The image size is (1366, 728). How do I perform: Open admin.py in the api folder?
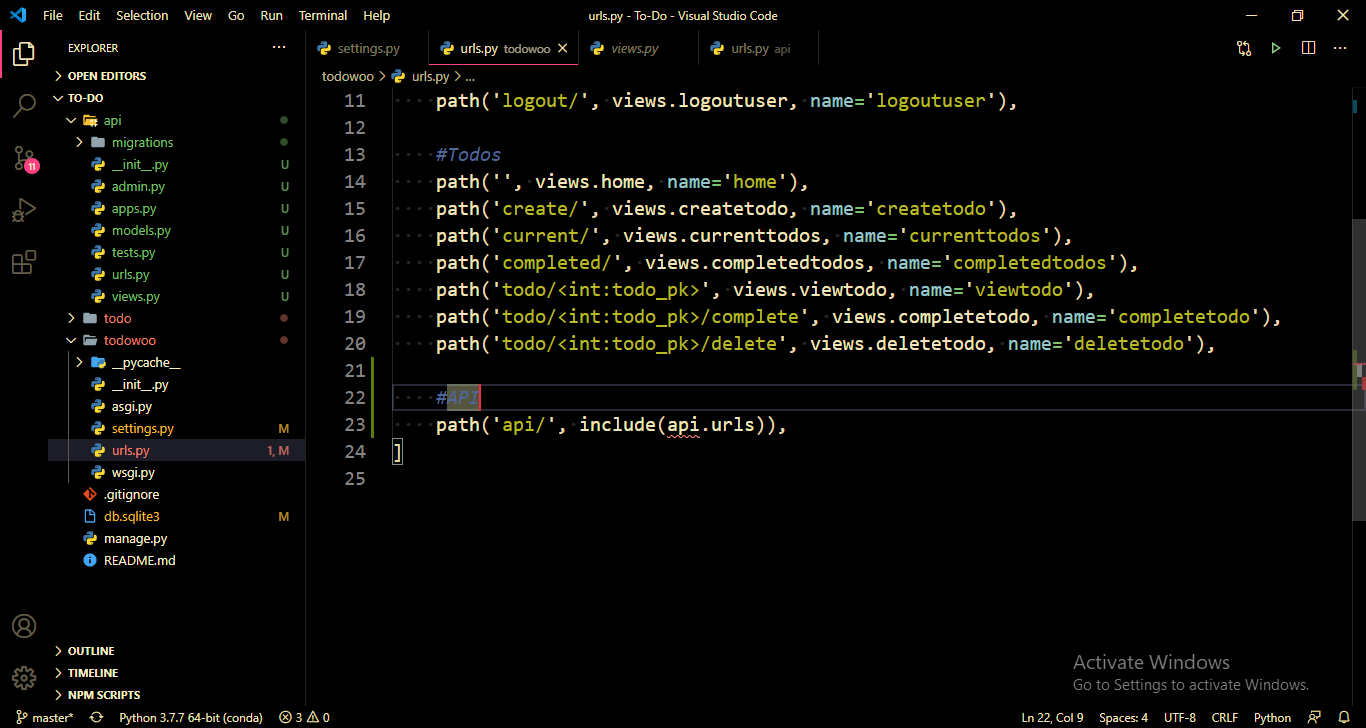click(176, 186)
